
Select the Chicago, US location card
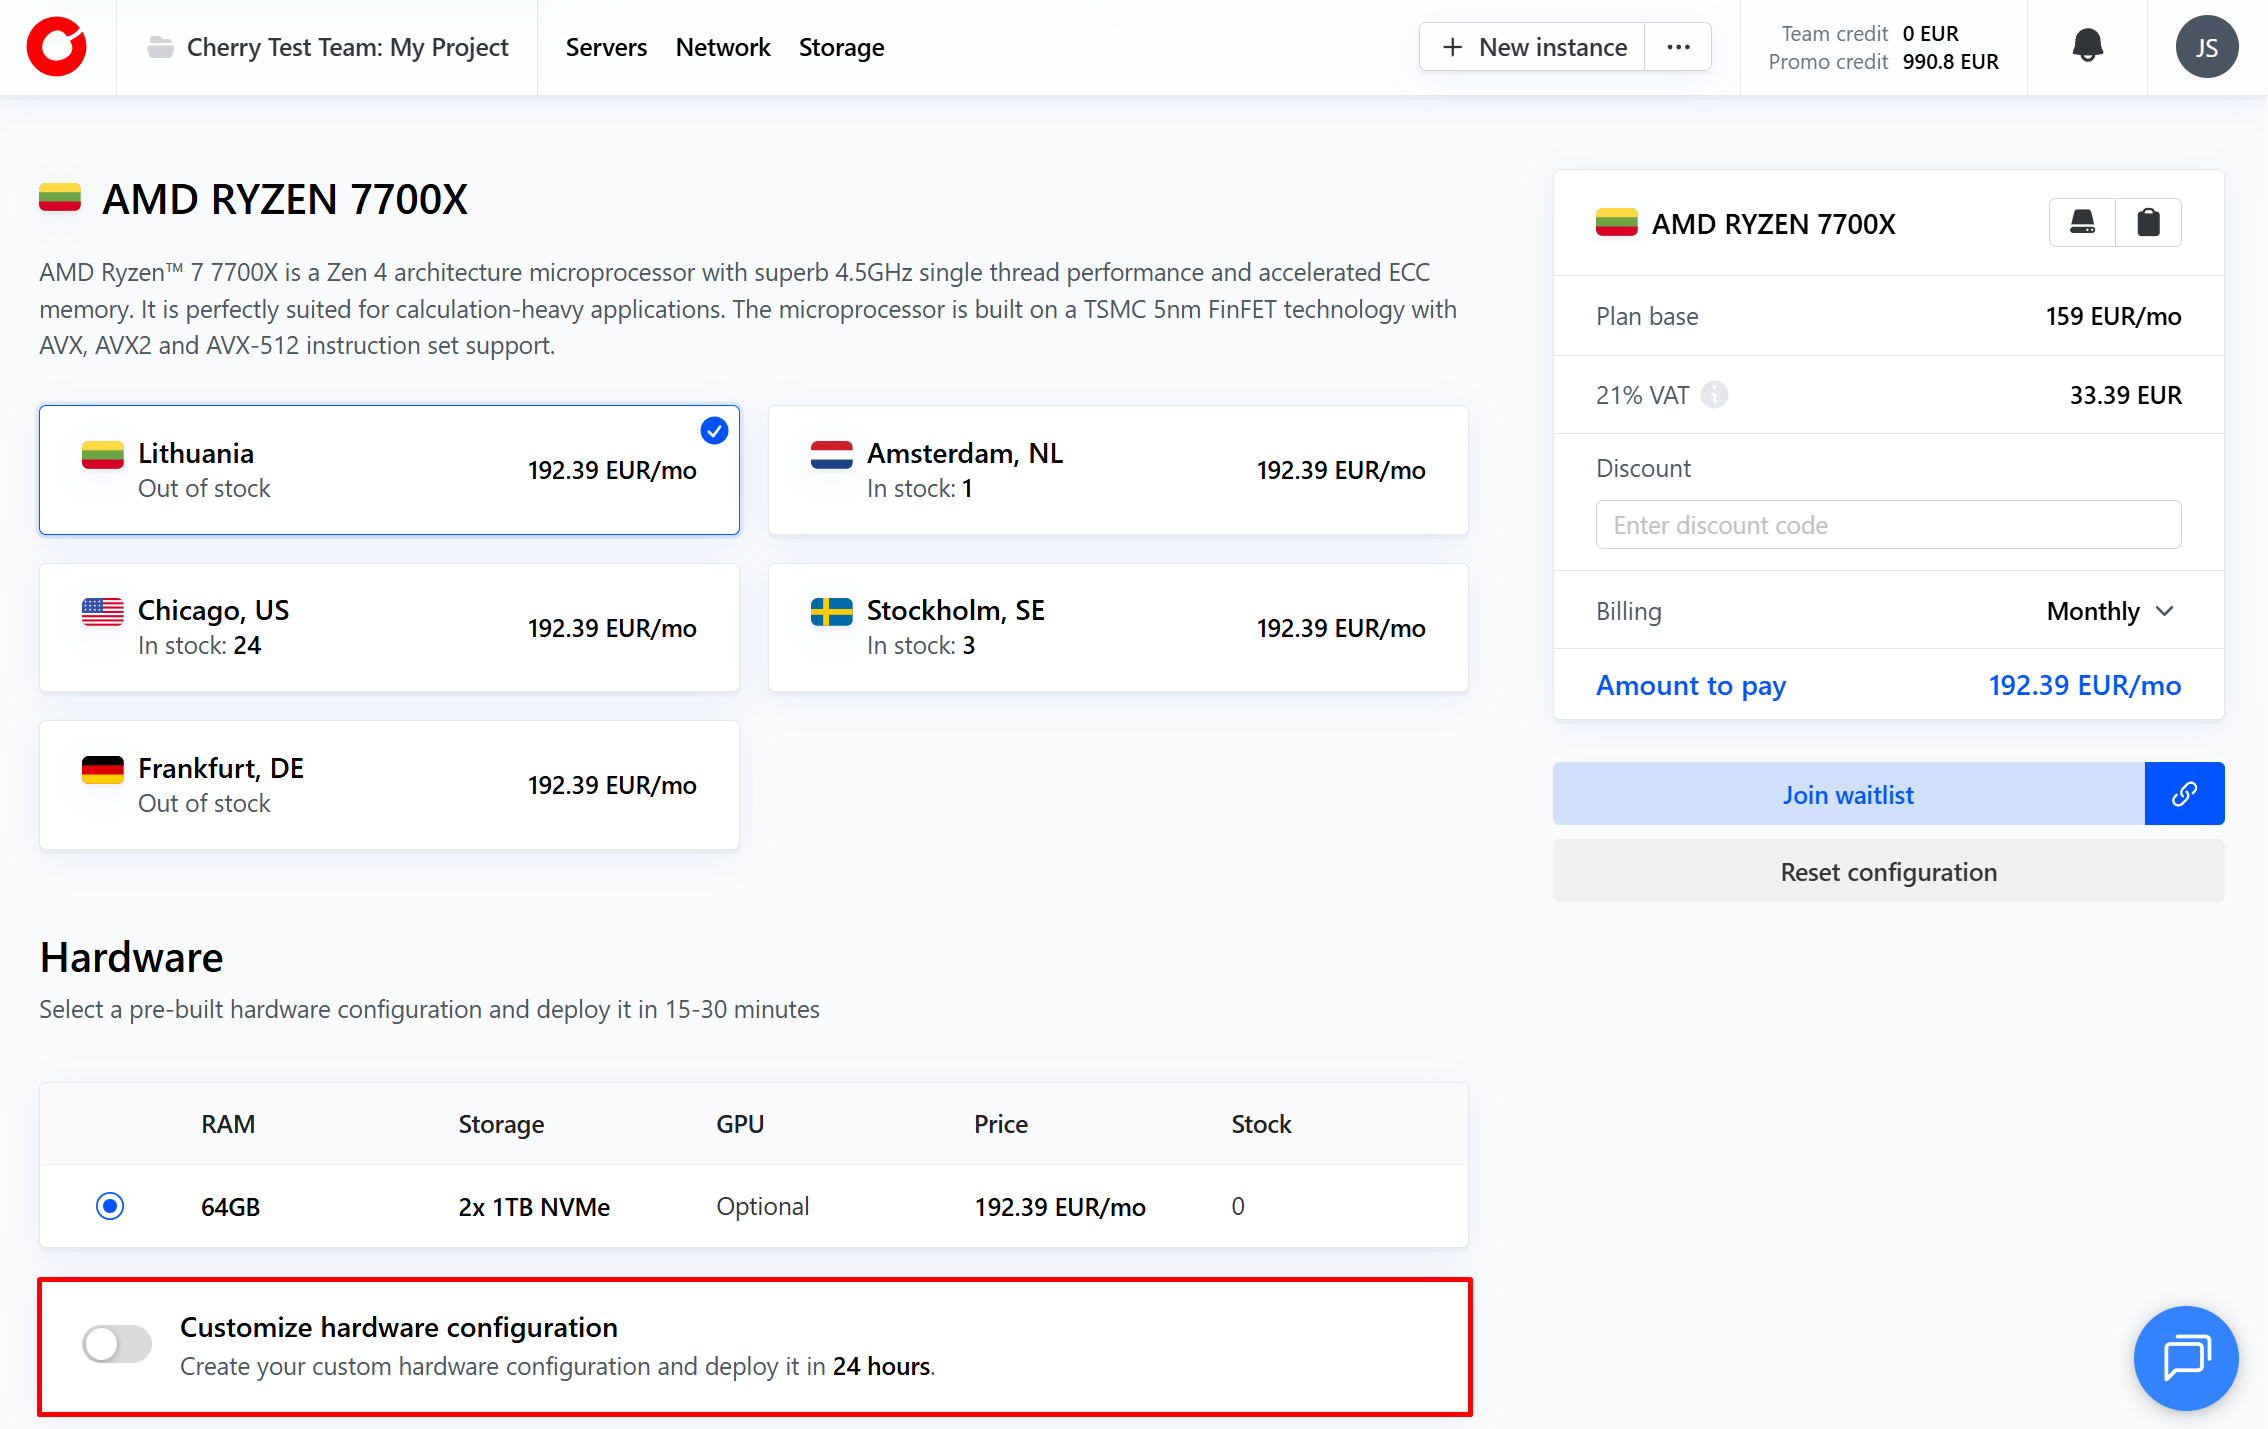389,628
